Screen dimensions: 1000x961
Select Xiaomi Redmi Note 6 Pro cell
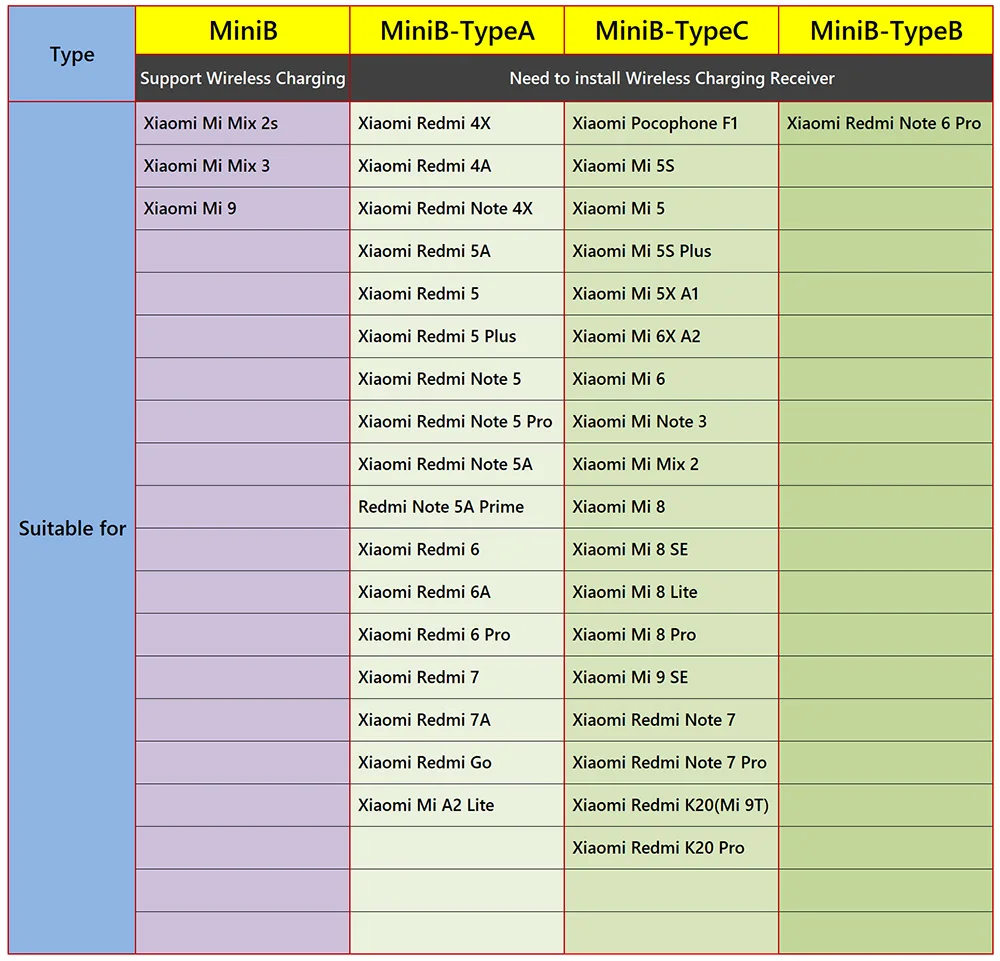pos(886,123)
